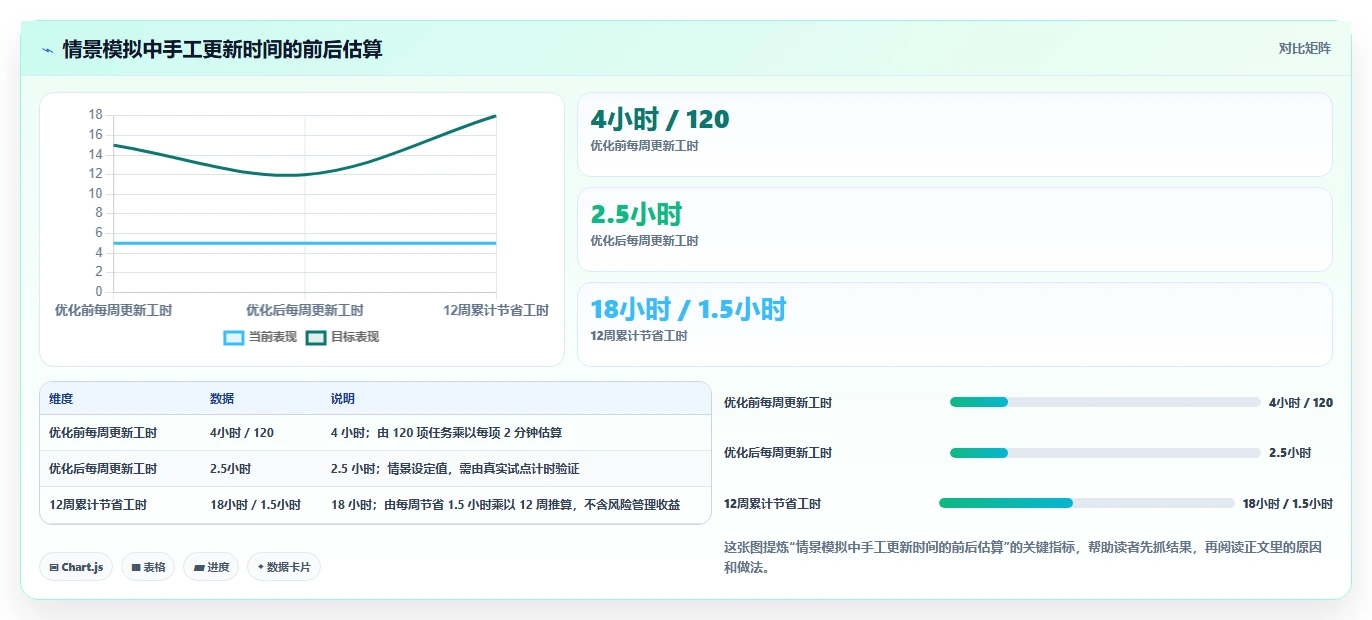The width and height of the screenshot is (1372, 620).
Task: Click the 数据 table column header
Action: pos(222,398)
